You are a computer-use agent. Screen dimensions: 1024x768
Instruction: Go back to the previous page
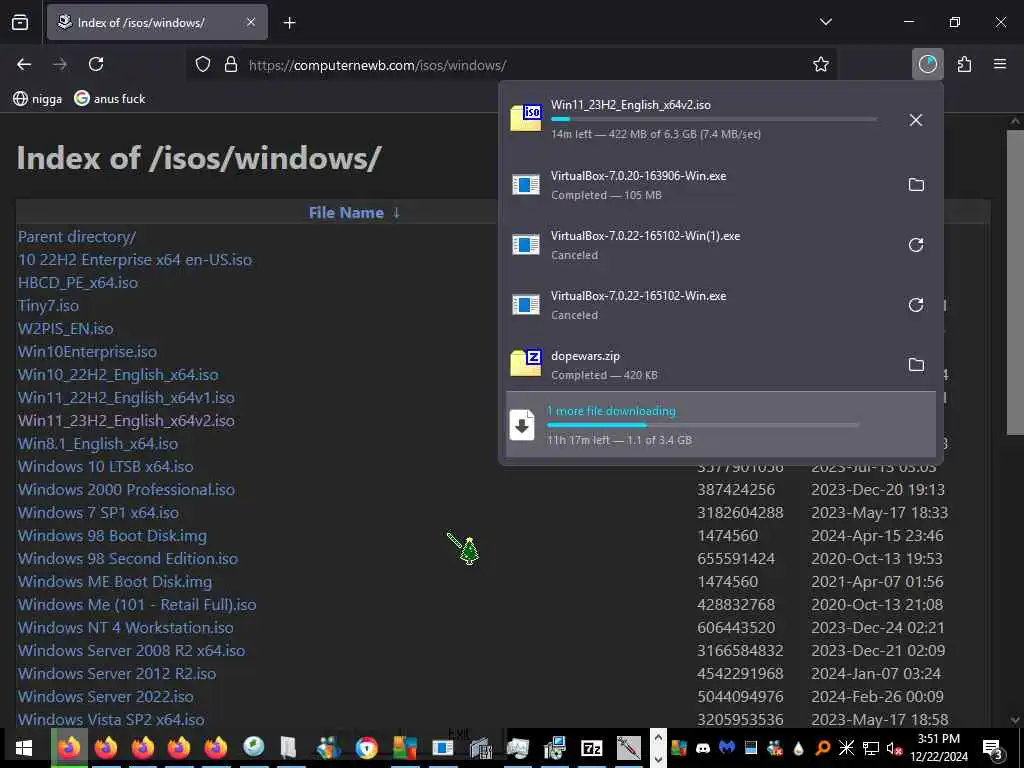(x=24, y=64)
